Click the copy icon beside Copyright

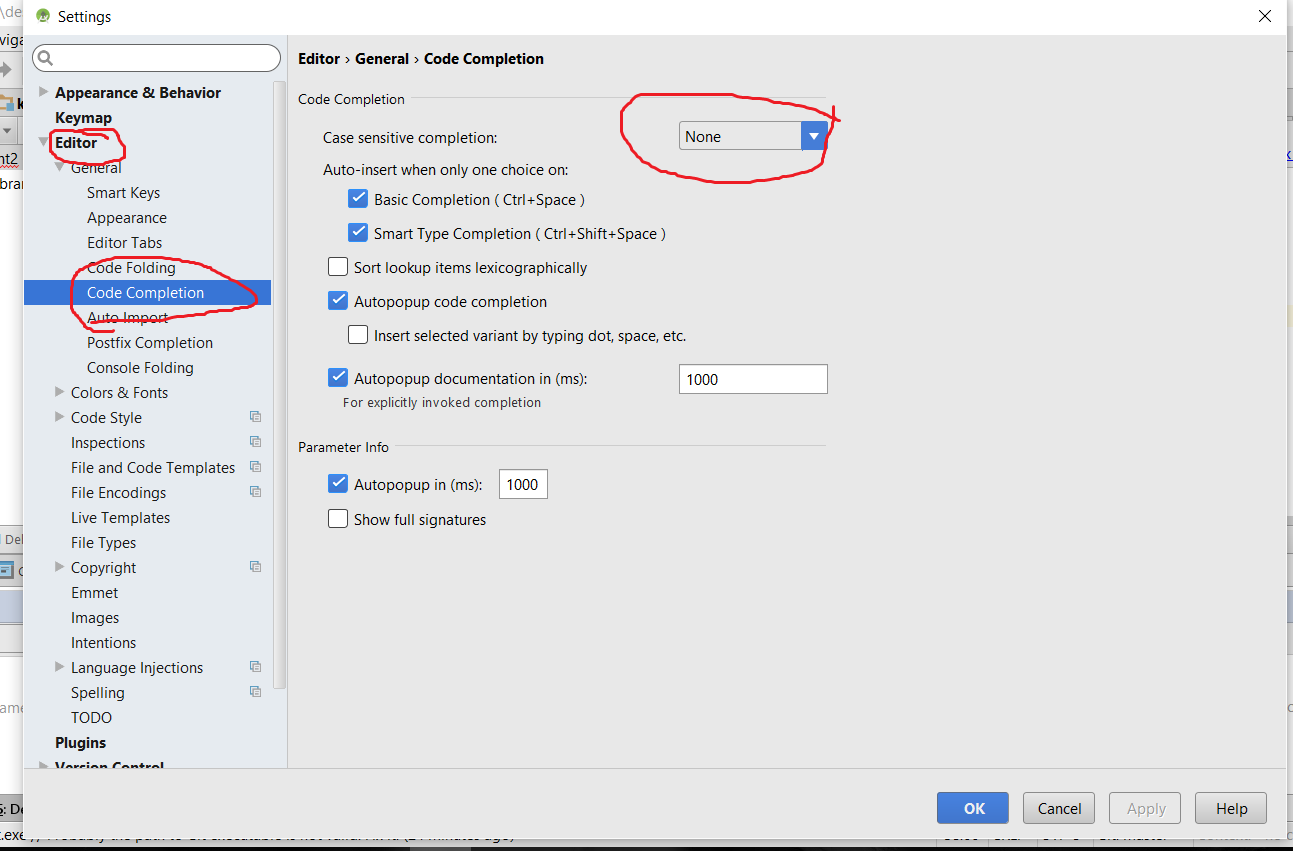click(255, 567)
